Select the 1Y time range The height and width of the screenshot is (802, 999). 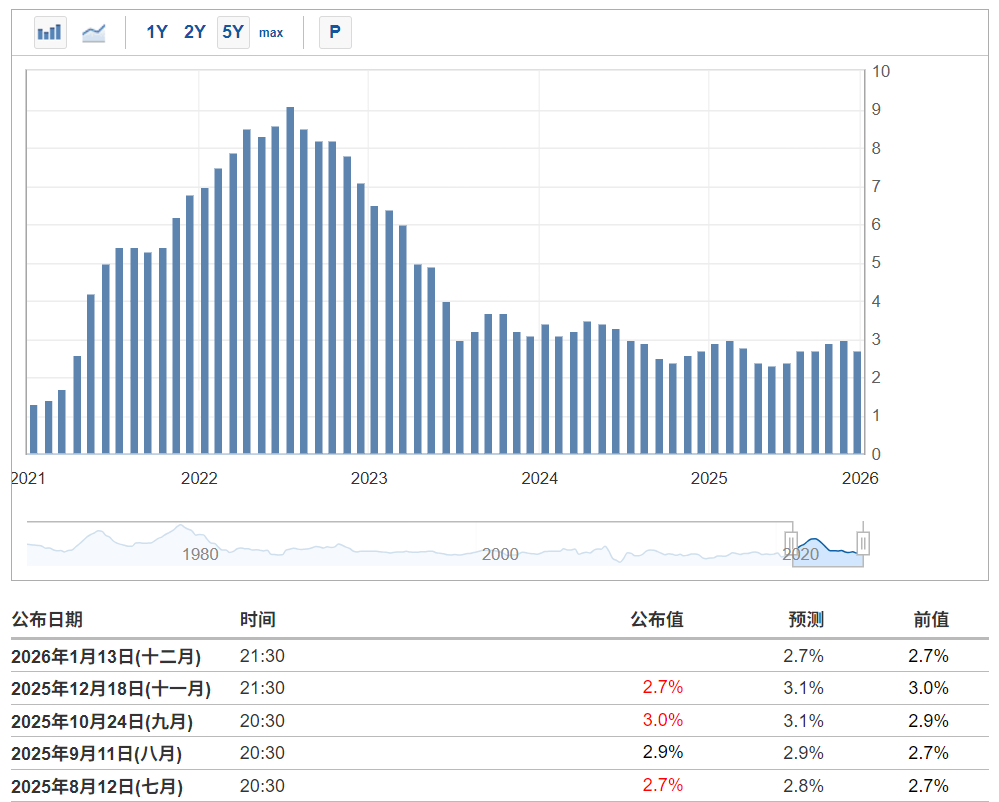point(157,33)
